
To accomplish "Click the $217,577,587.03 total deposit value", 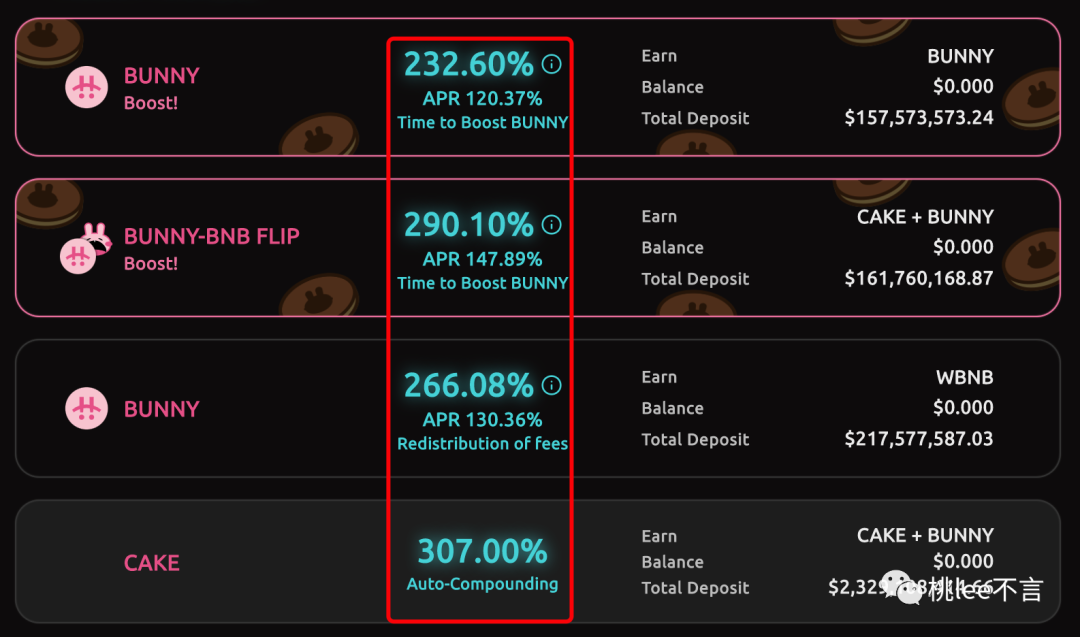I will (x=919, y=439).
